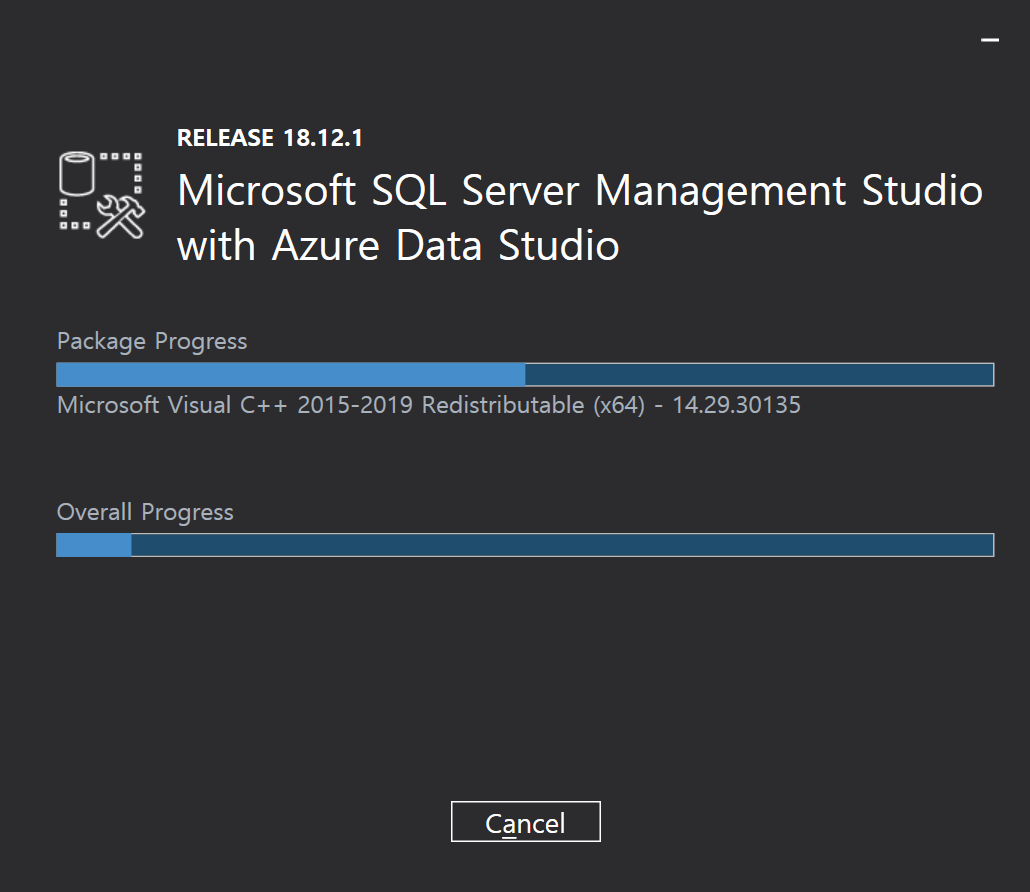Click the (x64) architecture text

pos(617,405)
